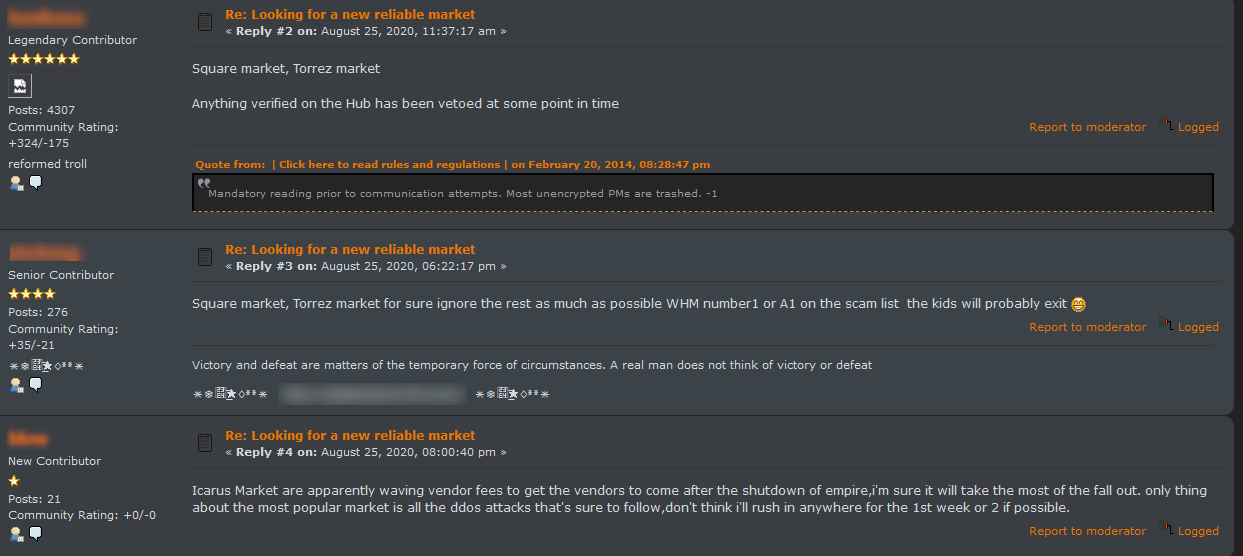Click the New Contributor's view profile icon
Image resolution: width=1243 pixels, height=556 pixels.
(16, 534)
